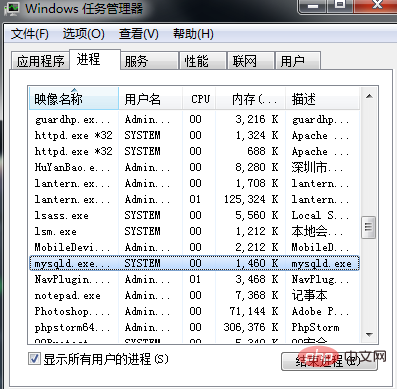Click the scrollbar down arrow
This screenshot has width=397, height=389.
[x=369, y=334]
